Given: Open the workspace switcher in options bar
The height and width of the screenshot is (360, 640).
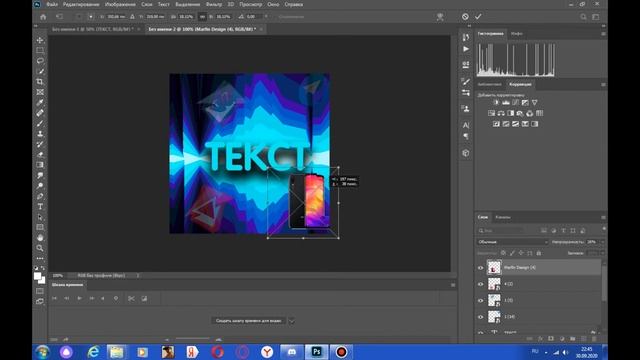Looking at the screenshot, I should (x=596, y=17).
